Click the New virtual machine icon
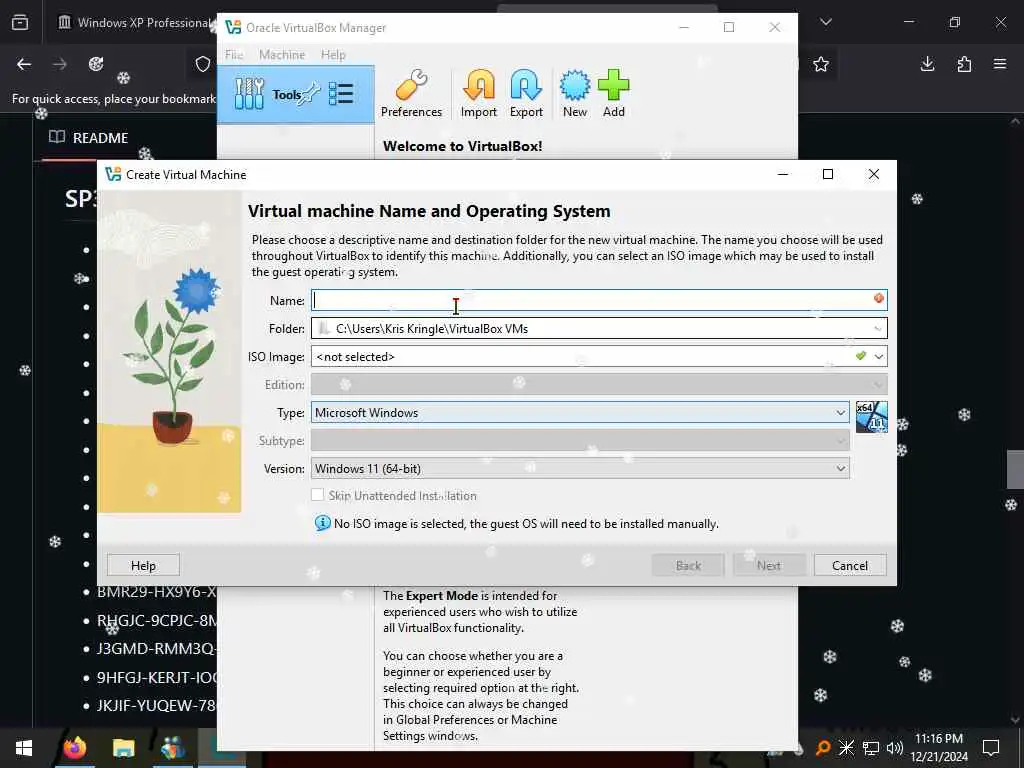1024x768 pixels. [575, 94]
